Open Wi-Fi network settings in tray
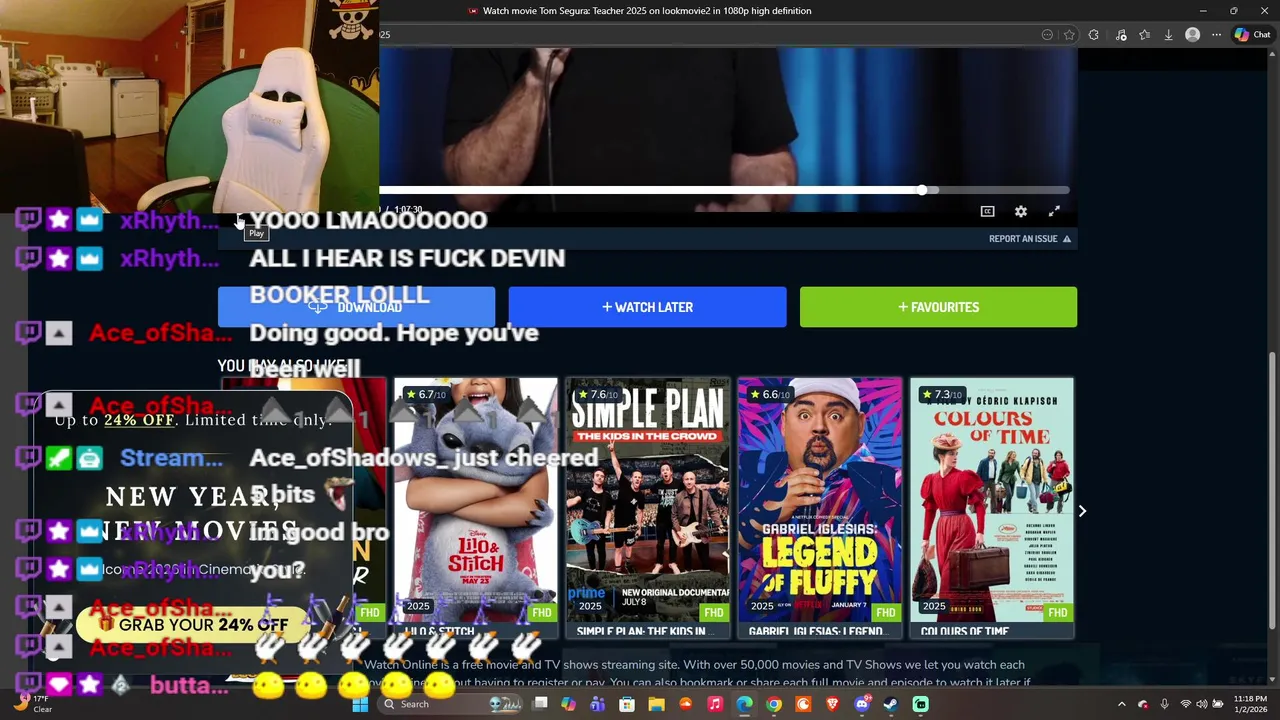Viewport: 1280px width, 720px height. coord(1186,704)
